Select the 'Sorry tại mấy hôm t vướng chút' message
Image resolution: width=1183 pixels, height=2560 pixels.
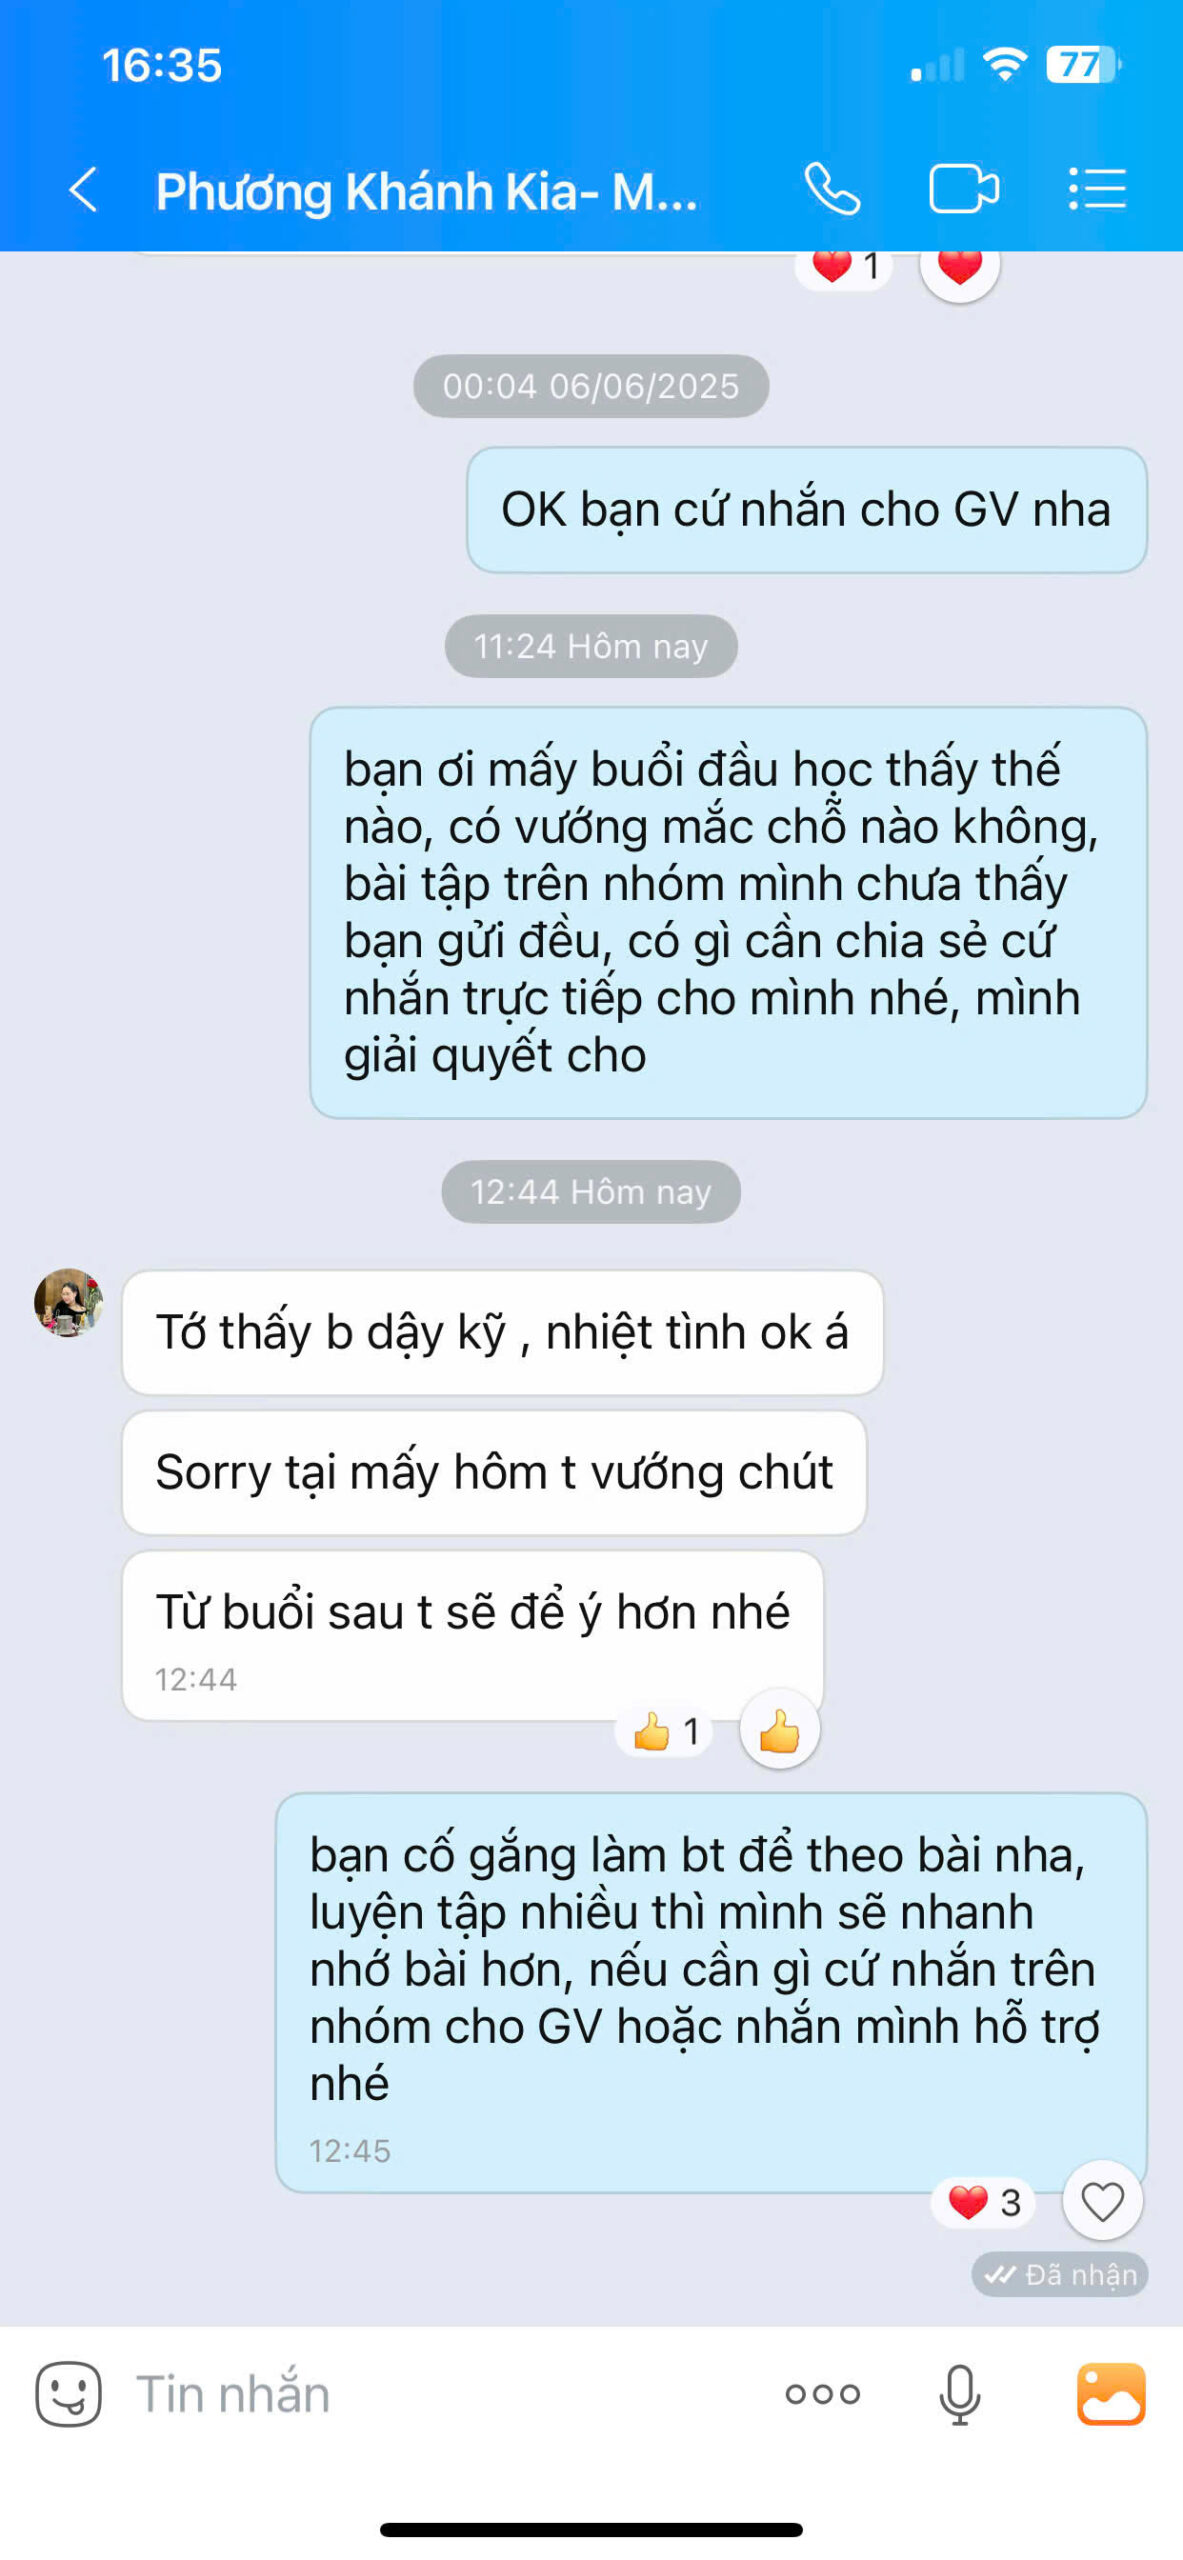point(494,1472)
